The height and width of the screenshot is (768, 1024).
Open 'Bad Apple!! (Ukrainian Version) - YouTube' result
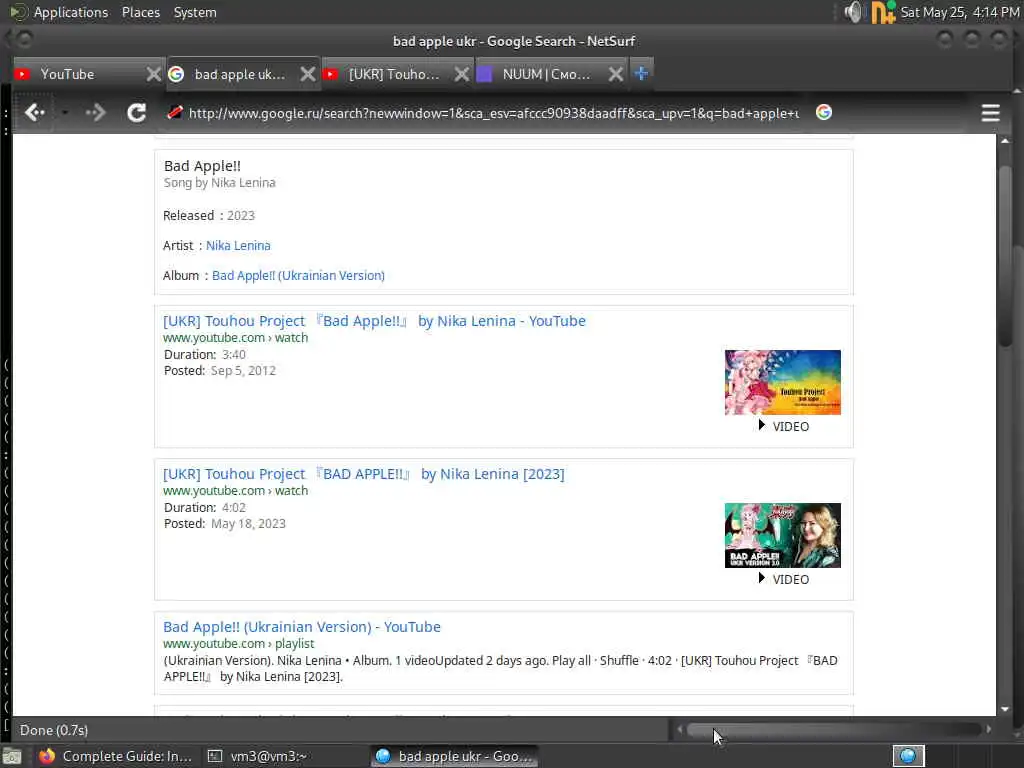[x=302, y=626]
